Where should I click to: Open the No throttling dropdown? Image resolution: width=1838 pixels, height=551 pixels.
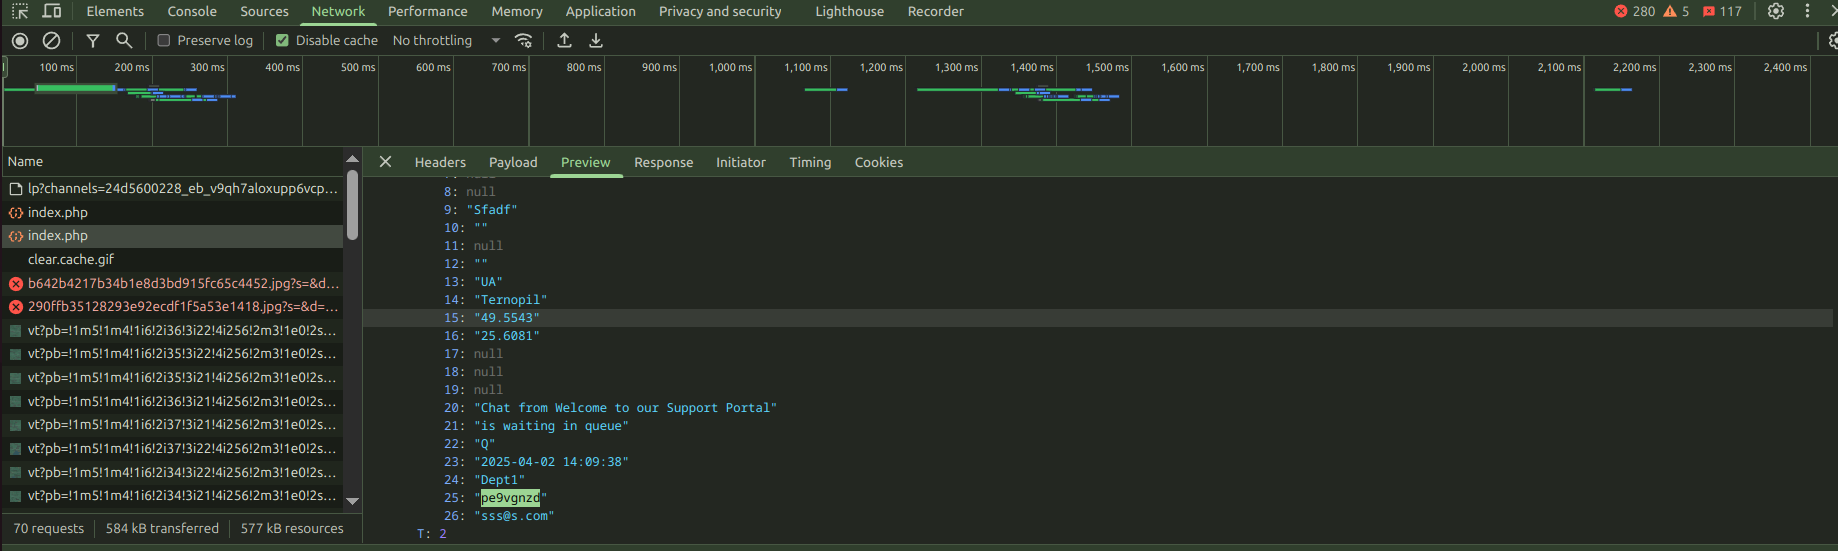pos(446,41)
